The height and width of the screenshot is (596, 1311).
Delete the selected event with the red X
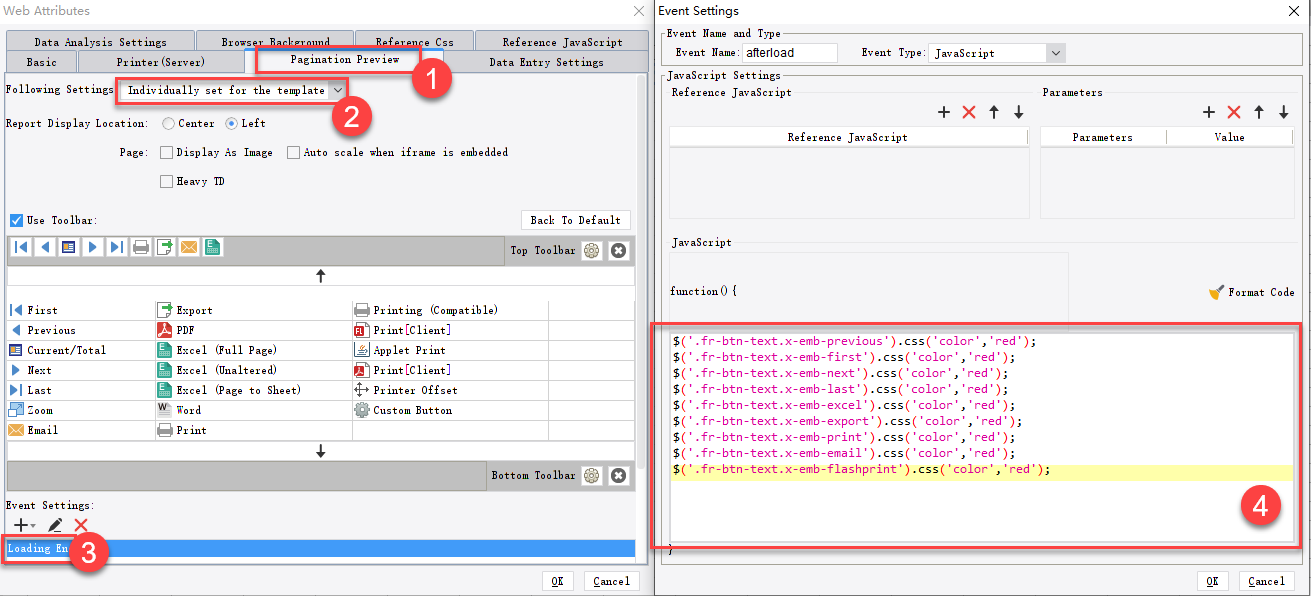pos(81,525)
